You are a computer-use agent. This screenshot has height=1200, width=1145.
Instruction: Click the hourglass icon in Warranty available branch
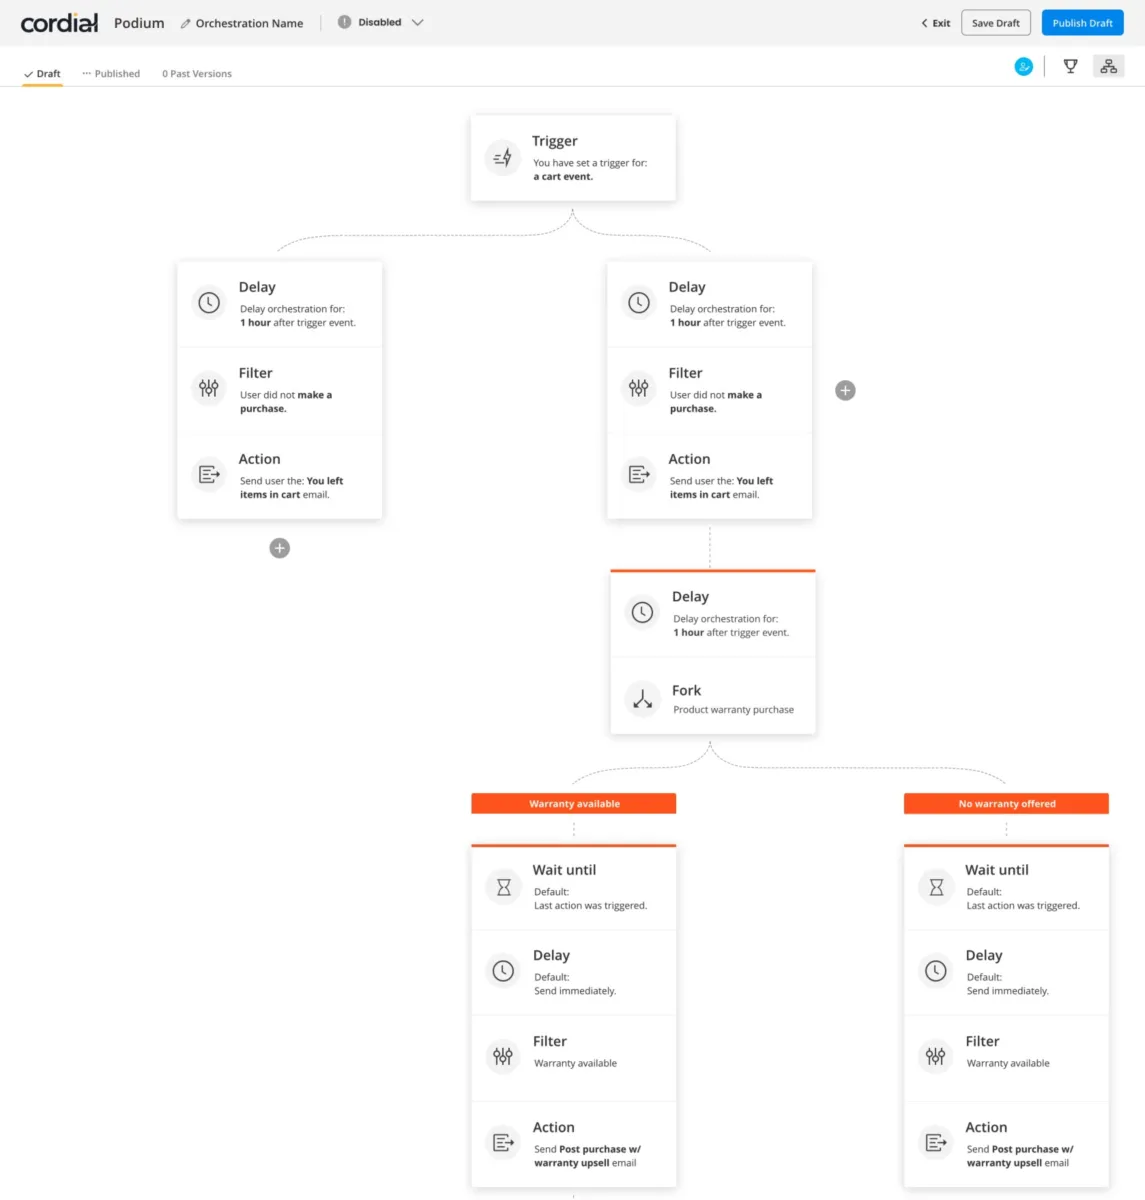(x=503, y=887)
